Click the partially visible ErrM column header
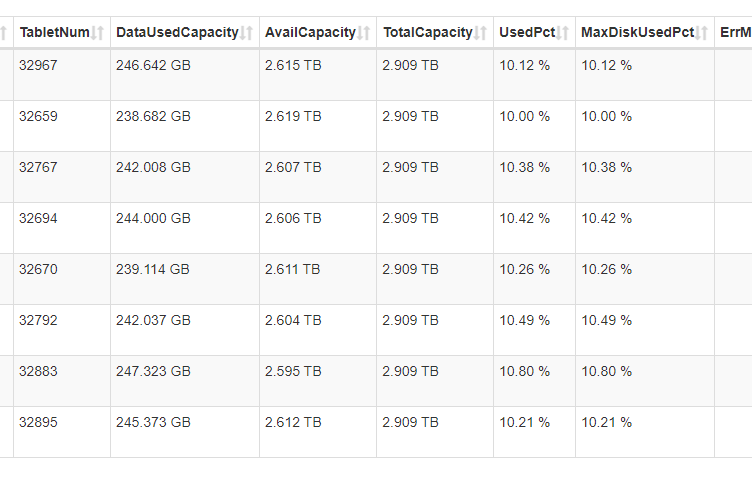Screen dimensions: 752x478 pos(734,33)
